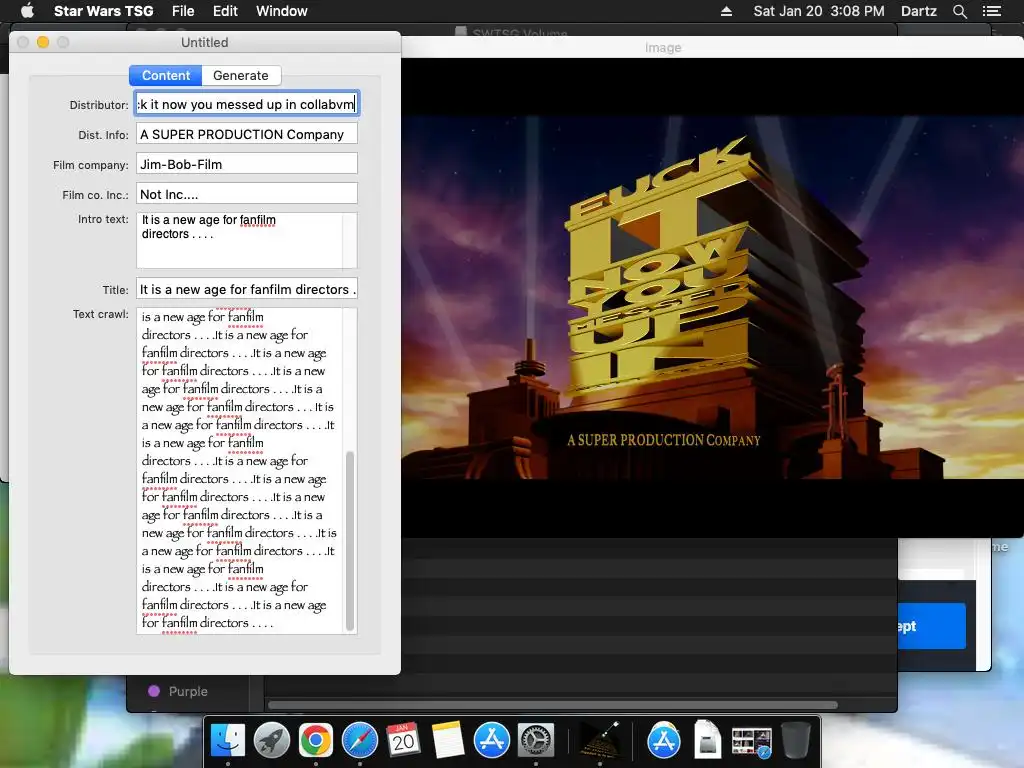Viewport: 1024px width, 768px height.
Task: Select the Purple tag in Finder sidebar
Action: (x=178, y=691)
